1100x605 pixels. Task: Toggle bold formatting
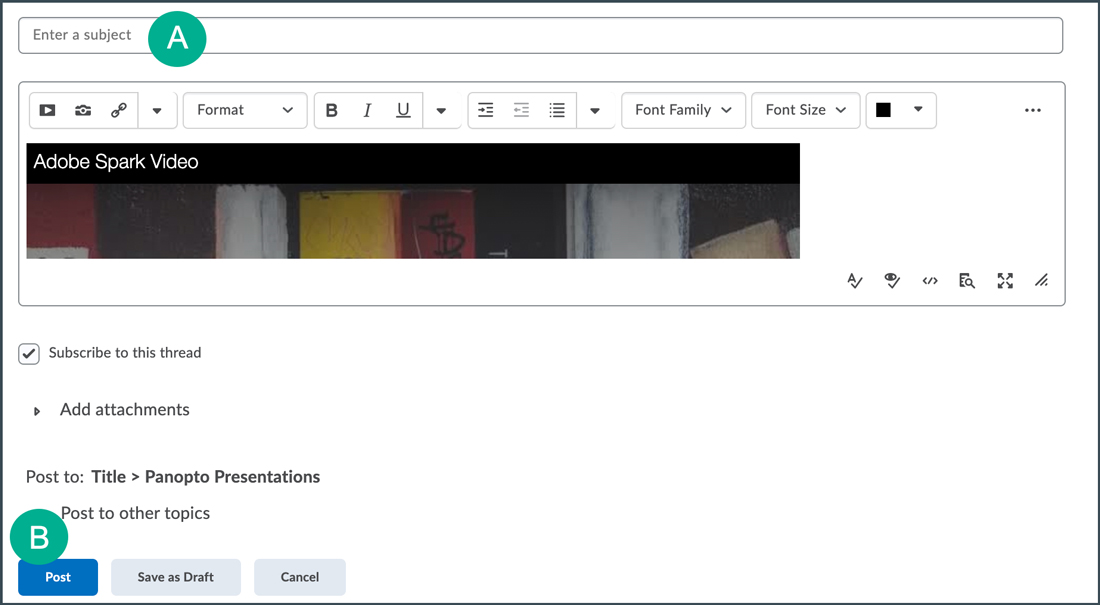click(332, 110)
